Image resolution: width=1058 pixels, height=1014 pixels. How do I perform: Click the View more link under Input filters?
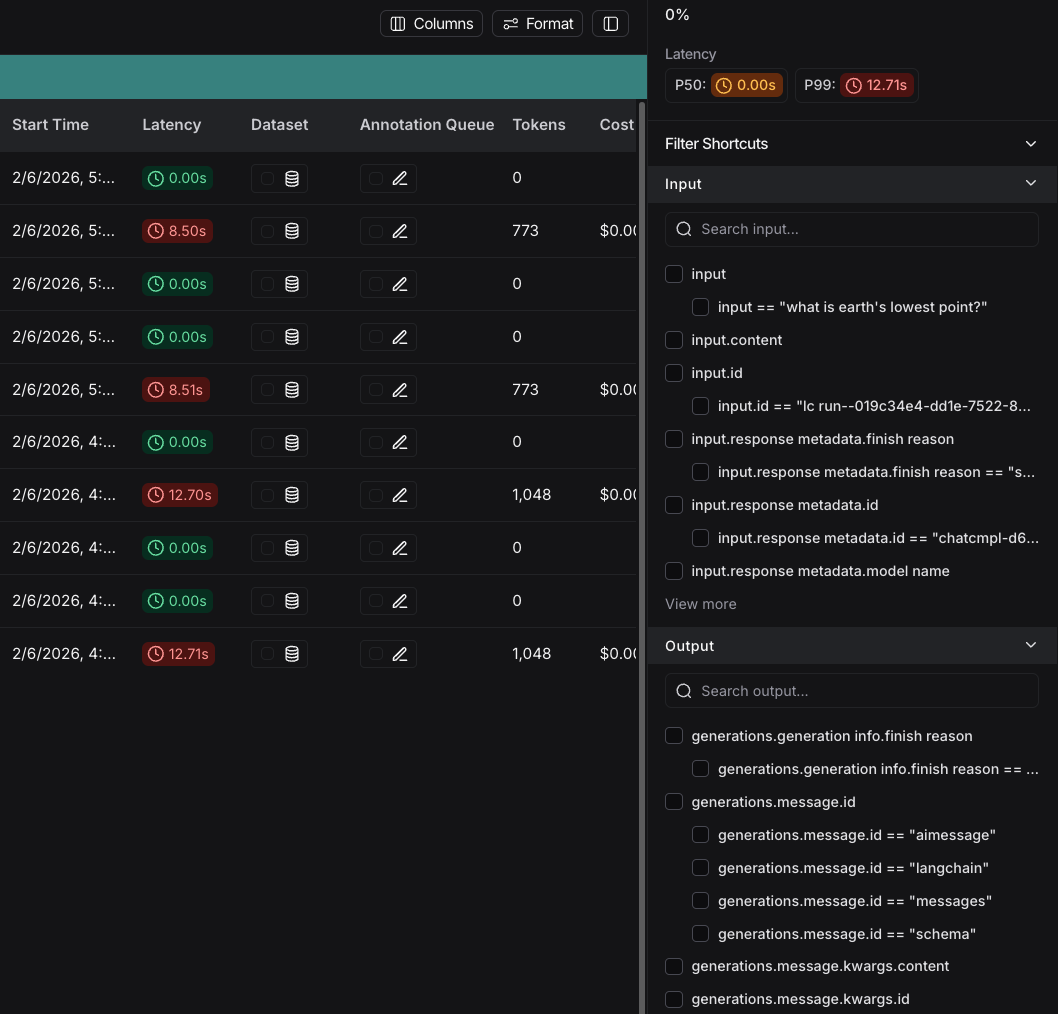699,604
